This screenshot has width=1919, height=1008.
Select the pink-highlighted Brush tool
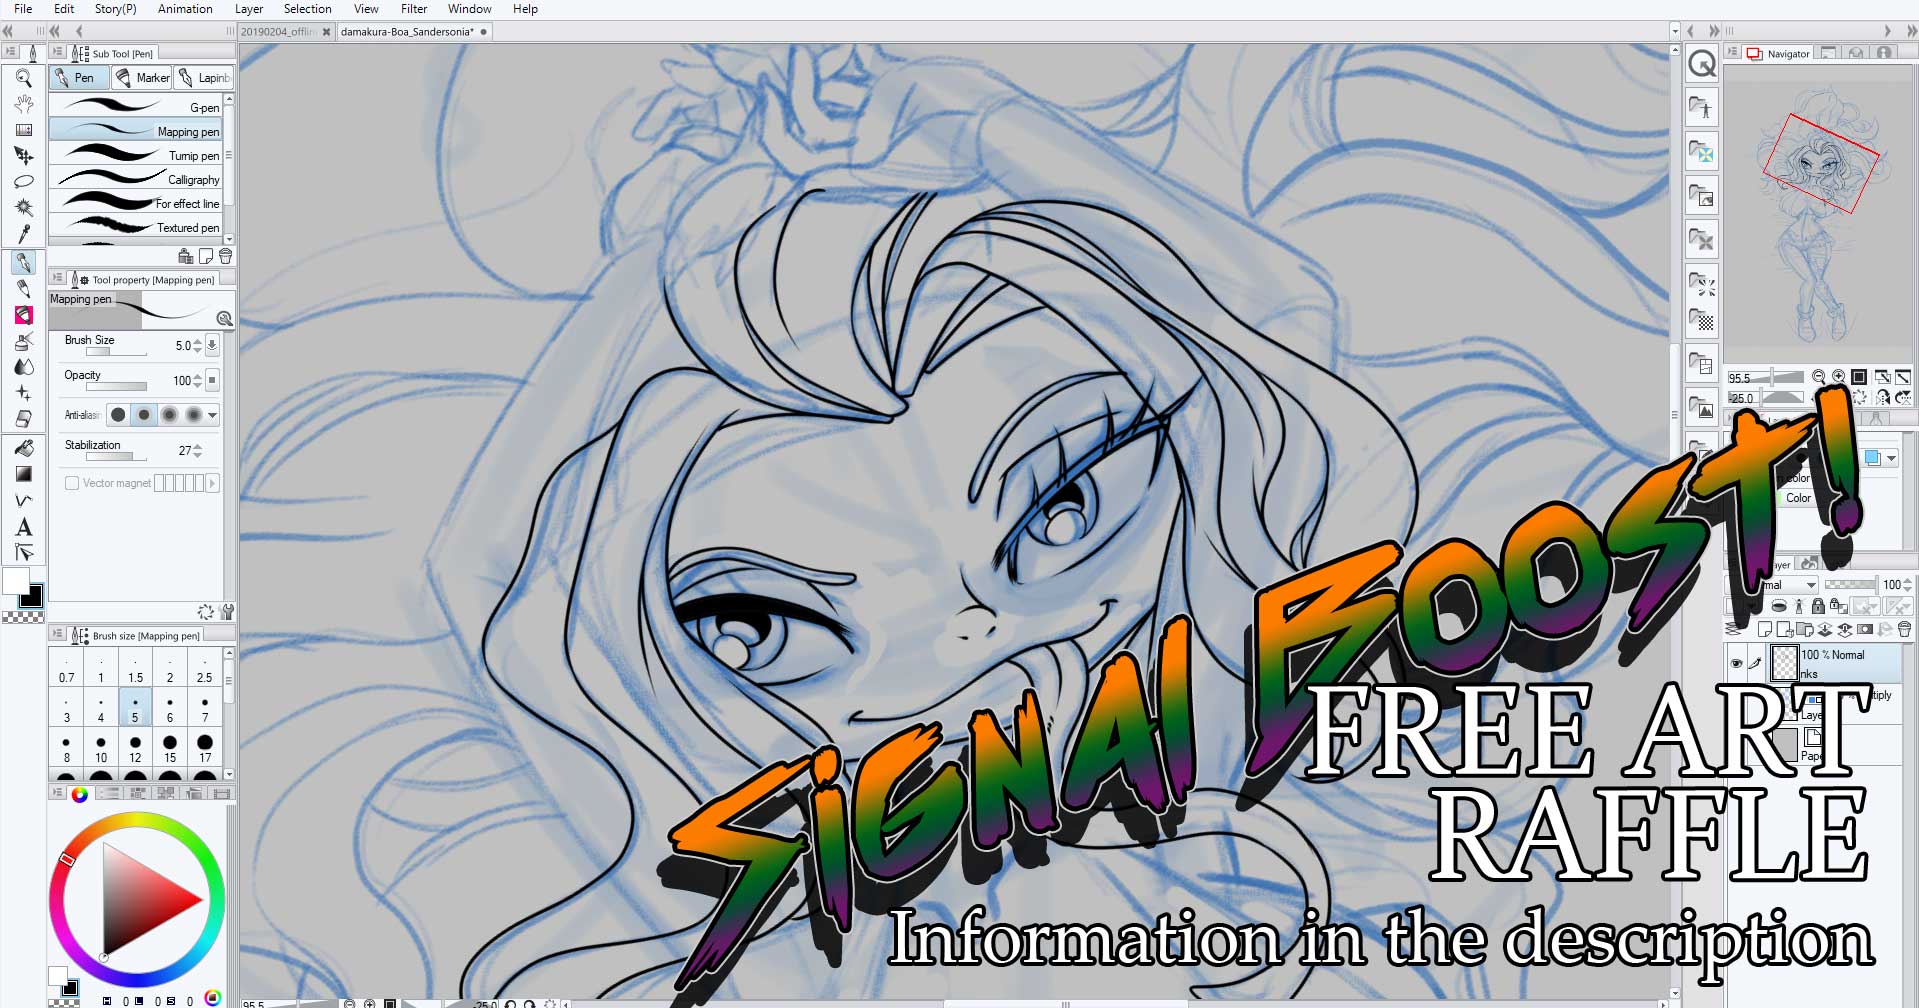[24, 315]
